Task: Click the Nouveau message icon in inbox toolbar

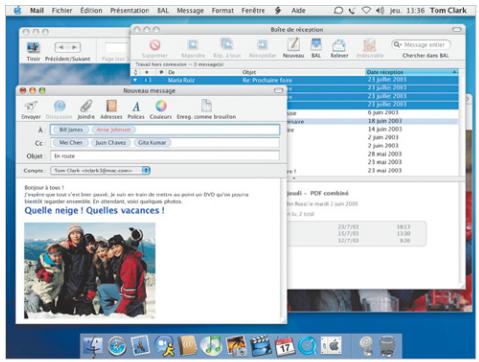Action: point(293,44)
